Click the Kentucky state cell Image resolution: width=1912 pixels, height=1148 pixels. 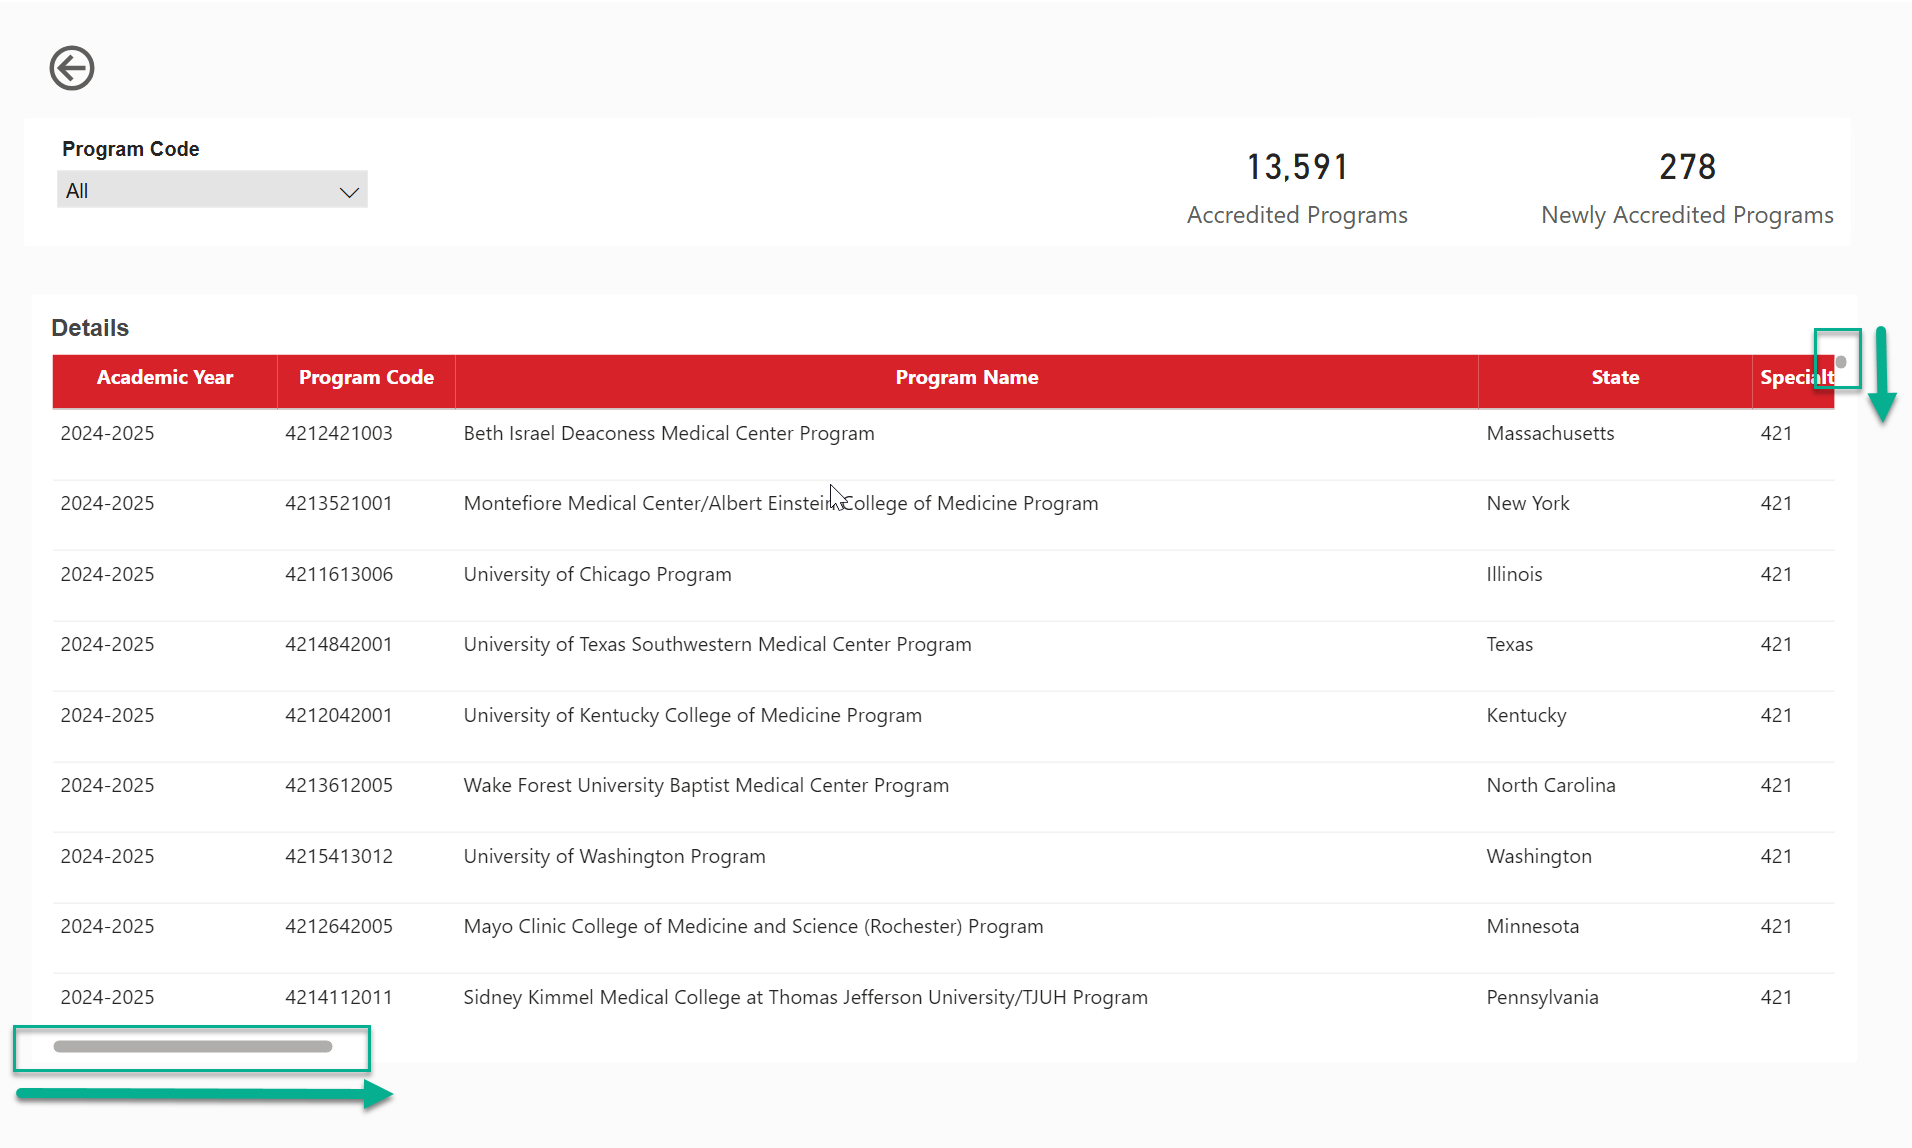tap(1526, 715)
